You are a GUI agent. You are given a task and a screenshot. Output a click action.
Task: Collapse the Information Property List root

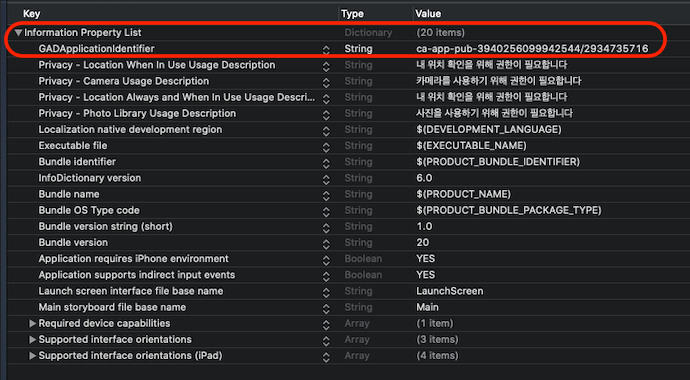click(x=18, y=33)
